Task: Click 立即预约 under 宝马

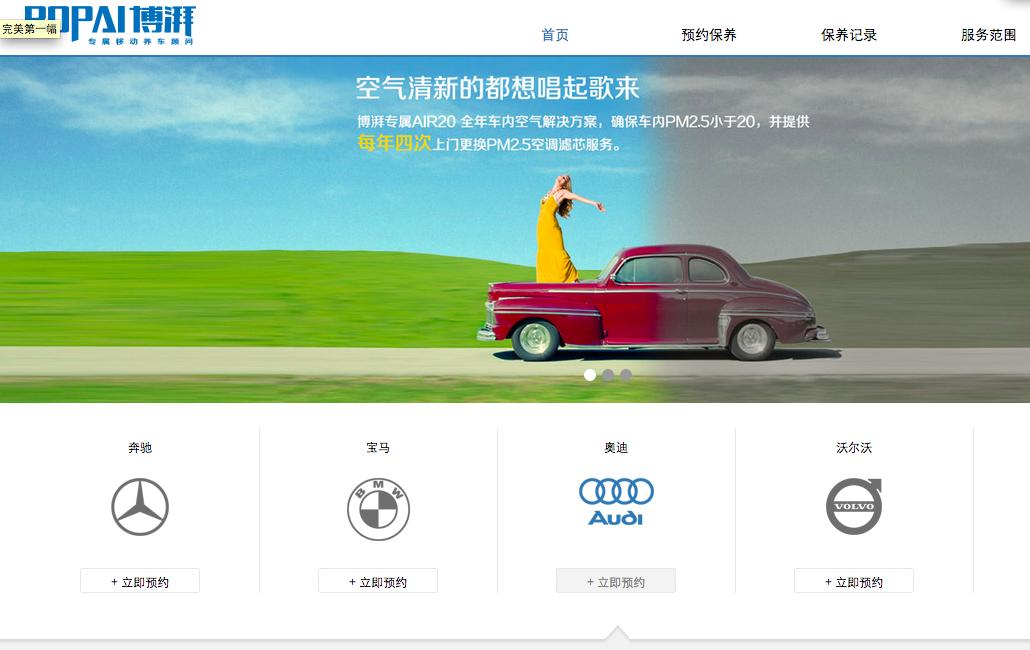Action: [x=378, y=581]
